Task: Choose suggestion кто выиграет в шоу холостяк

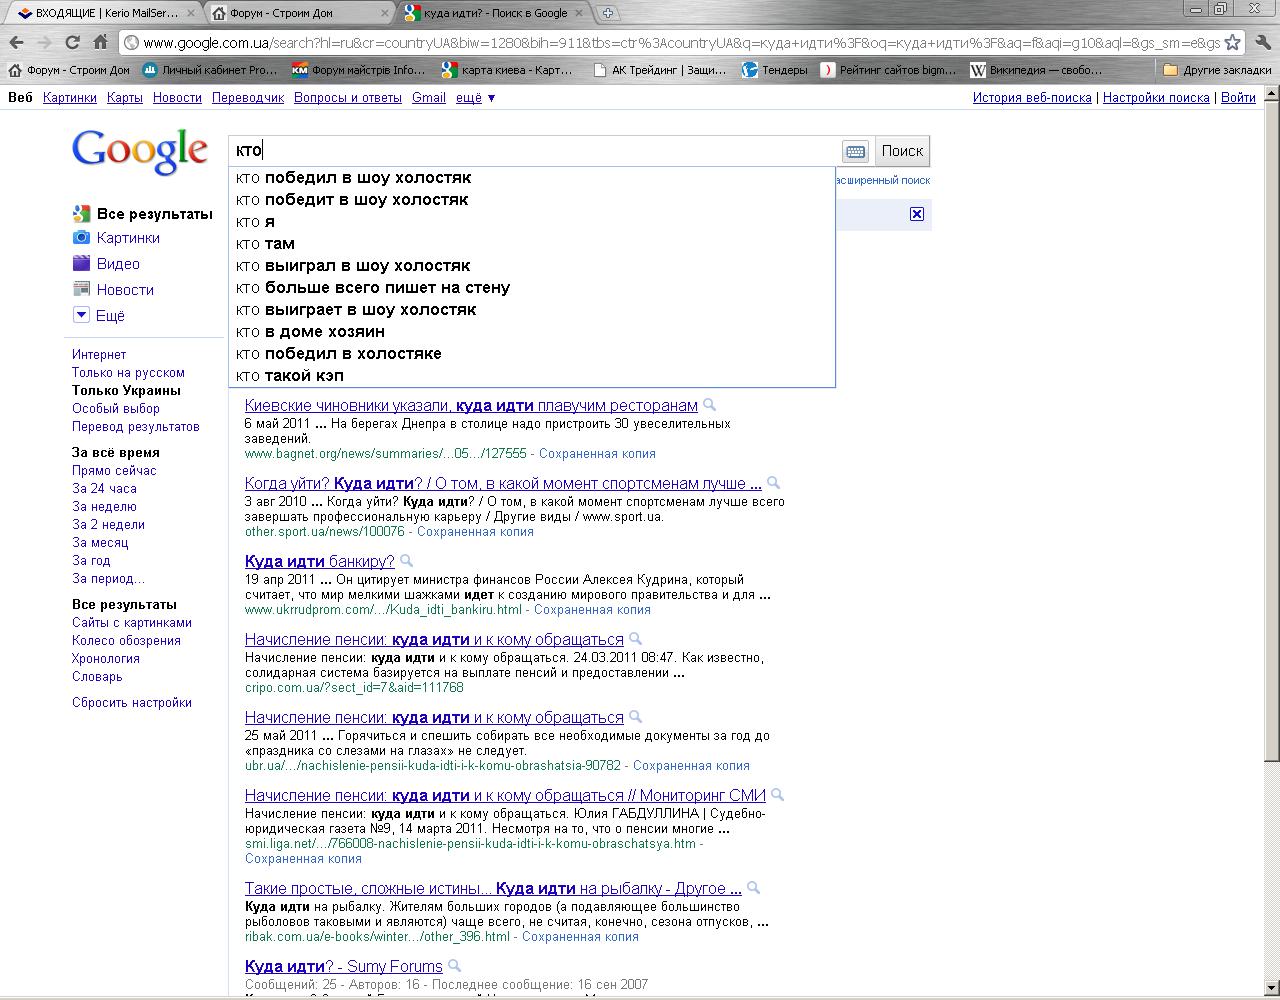Action: click(531, 309)
